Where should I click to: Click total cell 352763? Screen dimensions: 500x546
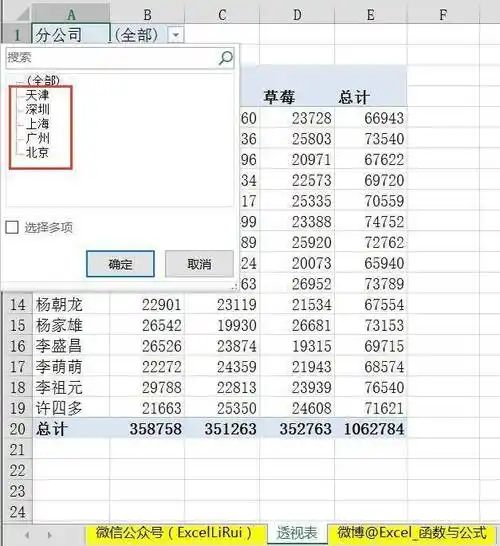[x=297, y=429]
